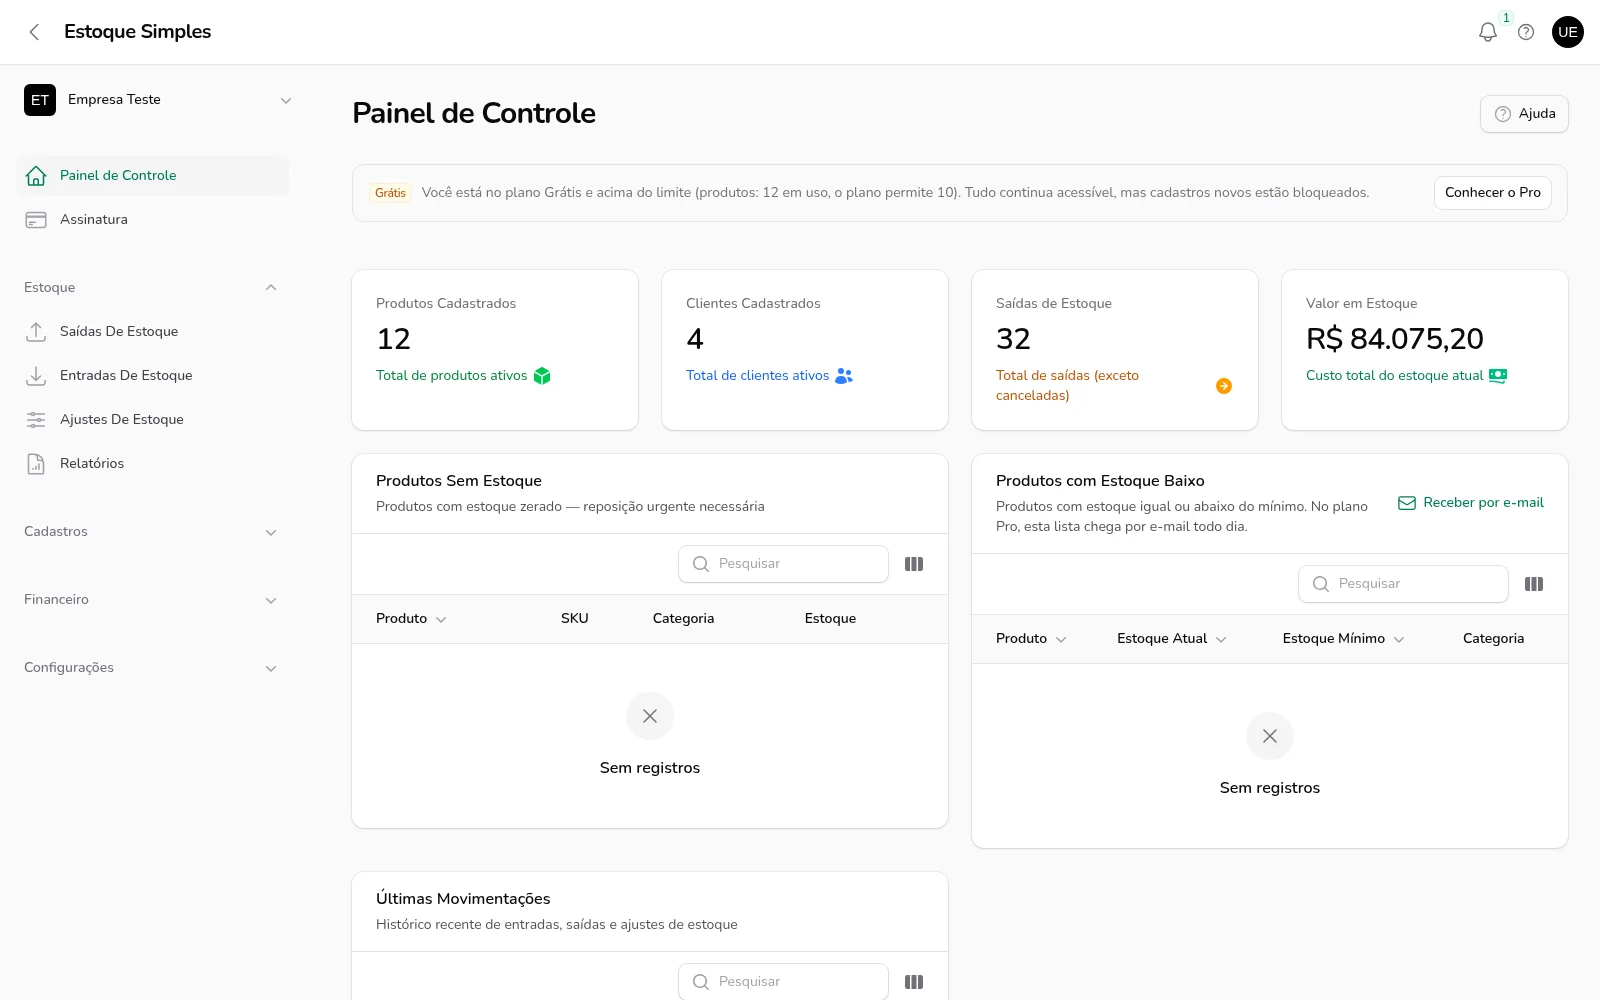1600x1000 pixels.
Task: Click the green box icon on Produtos Cadastrados card
Action: pos(542,376)
